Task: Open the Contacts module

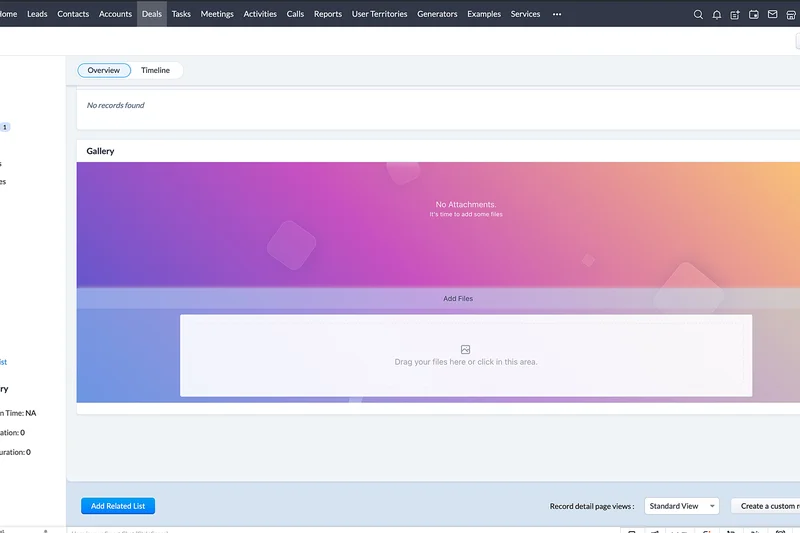Action: 73,14
